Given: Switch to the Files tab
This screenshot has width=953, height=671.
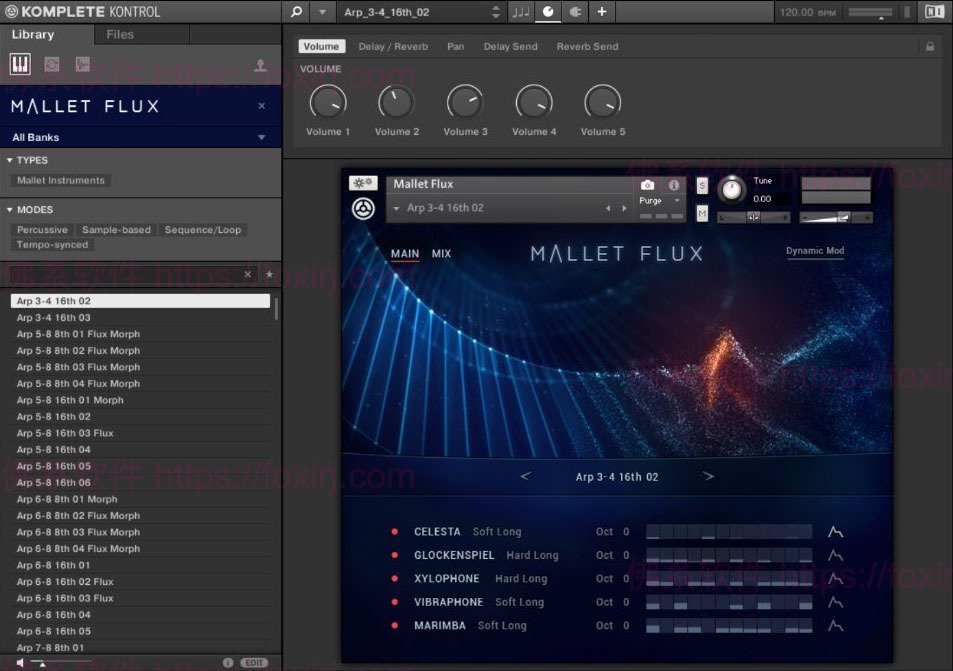Looking at the screenshot, I should tap(118, 33).
